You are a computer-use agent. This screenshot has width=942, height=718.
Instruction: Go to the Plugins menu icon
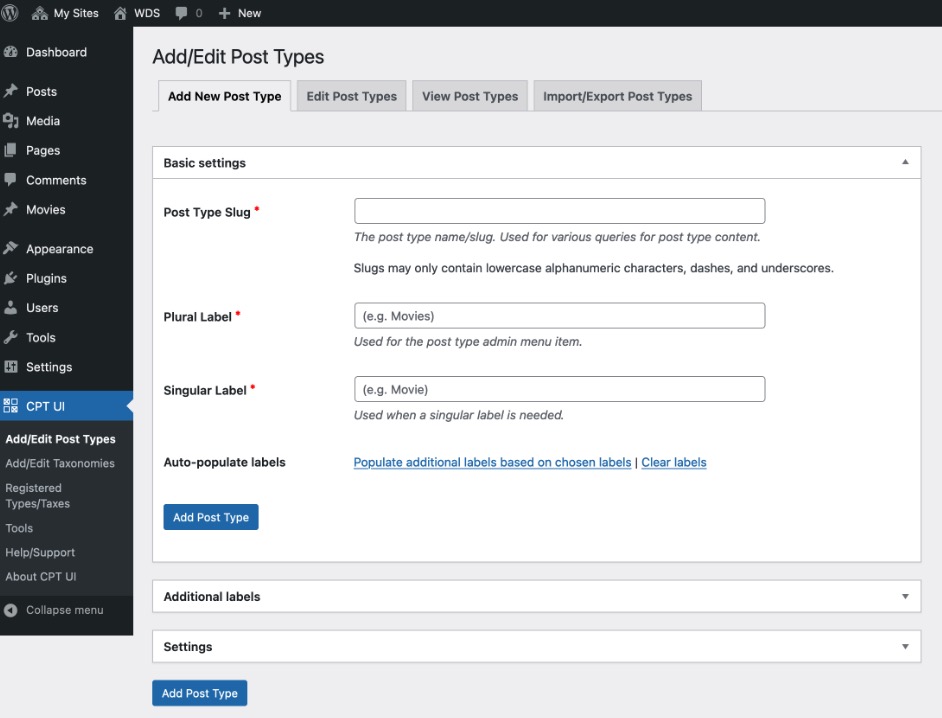[x=11, y=279]
